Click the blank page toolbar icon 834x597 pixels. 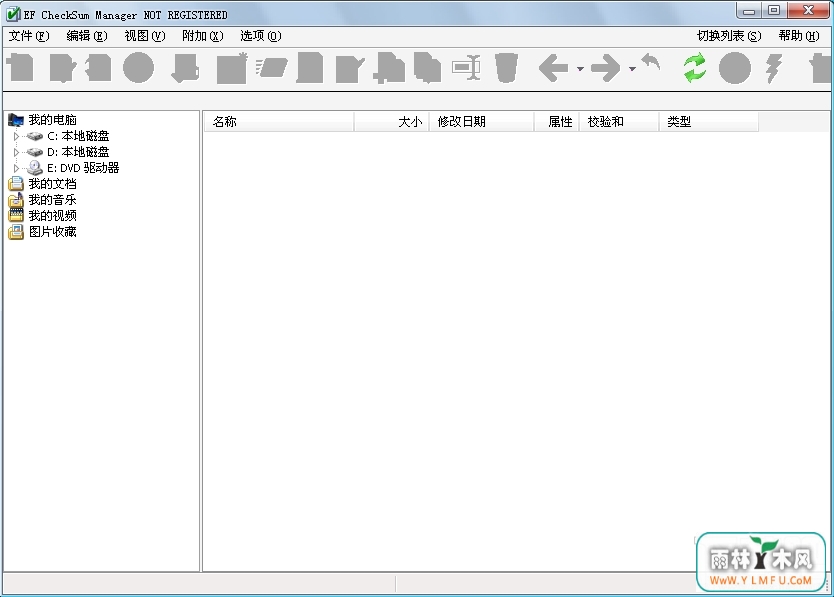click(310, 68)
